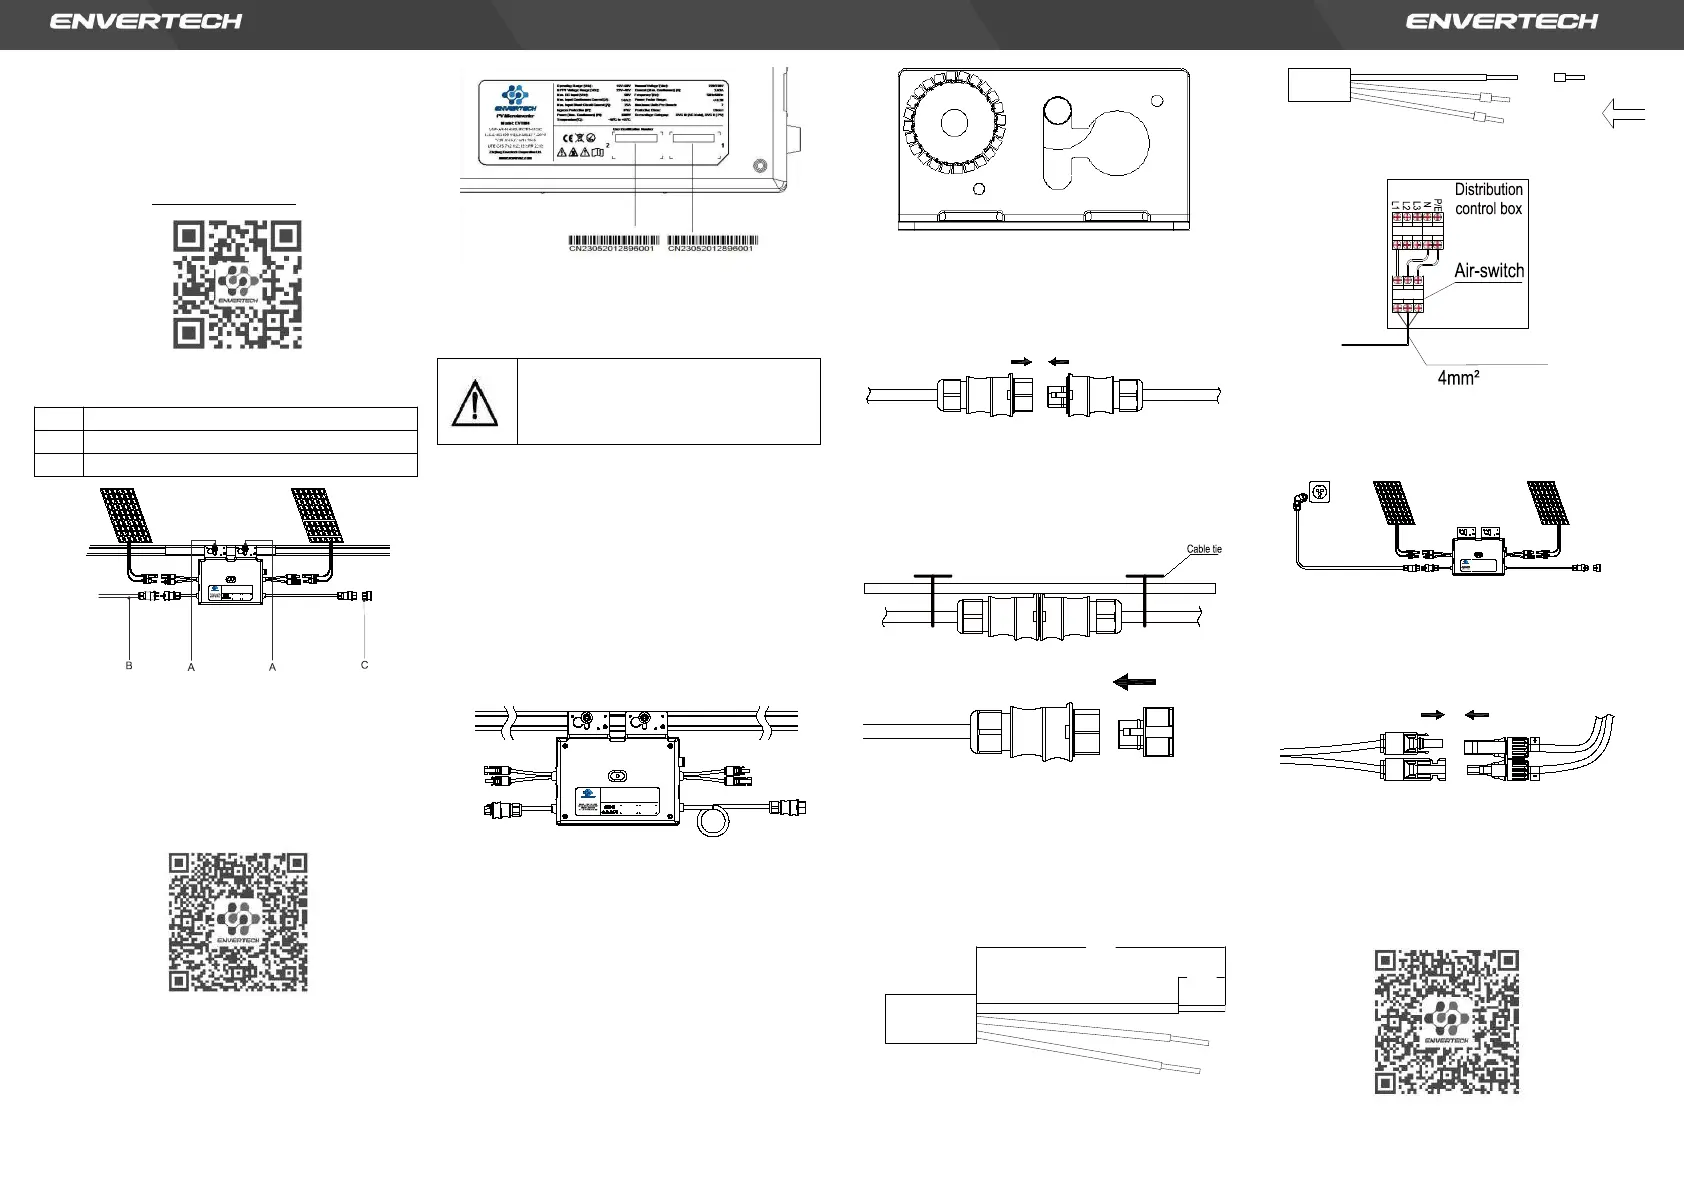Click the bold black arrow above end cap
Screen dimensions: 1684x1191
[x=1135, y=681]
